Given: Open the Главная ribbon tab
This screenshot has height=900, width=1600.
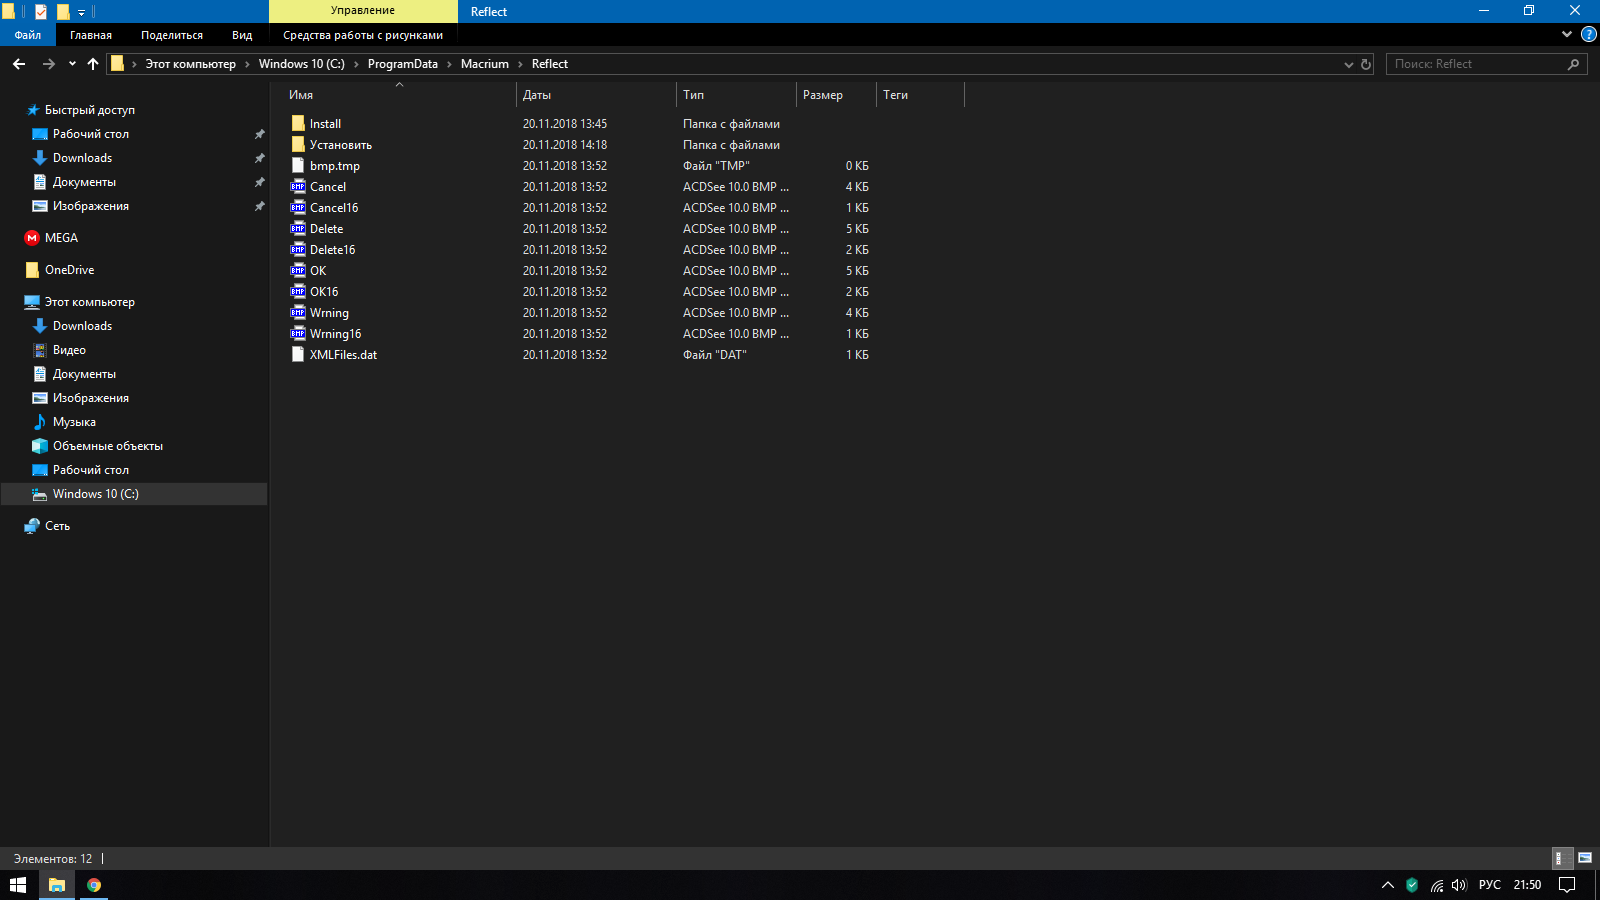Looking at the screenshot, I should [91, 35].
